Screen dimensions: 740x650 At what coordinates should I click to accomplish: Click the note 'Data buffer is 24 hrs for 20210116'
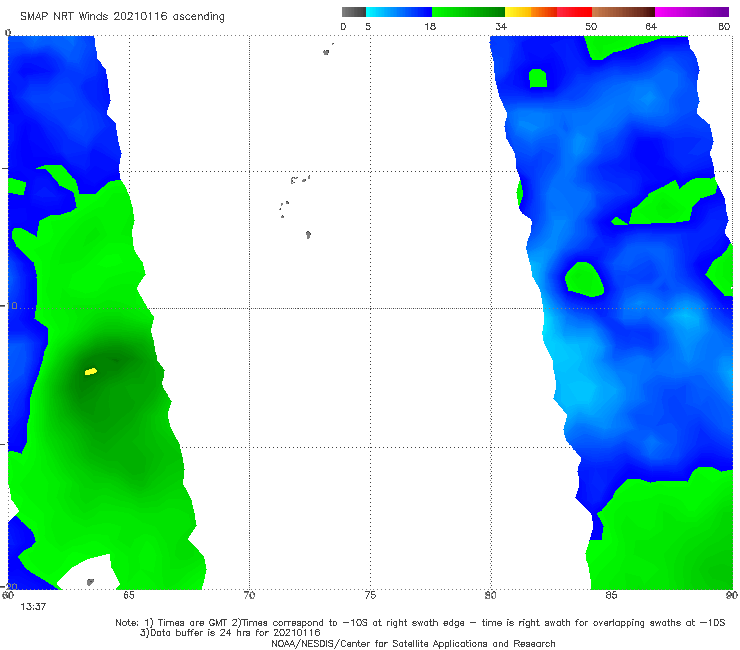230,633
